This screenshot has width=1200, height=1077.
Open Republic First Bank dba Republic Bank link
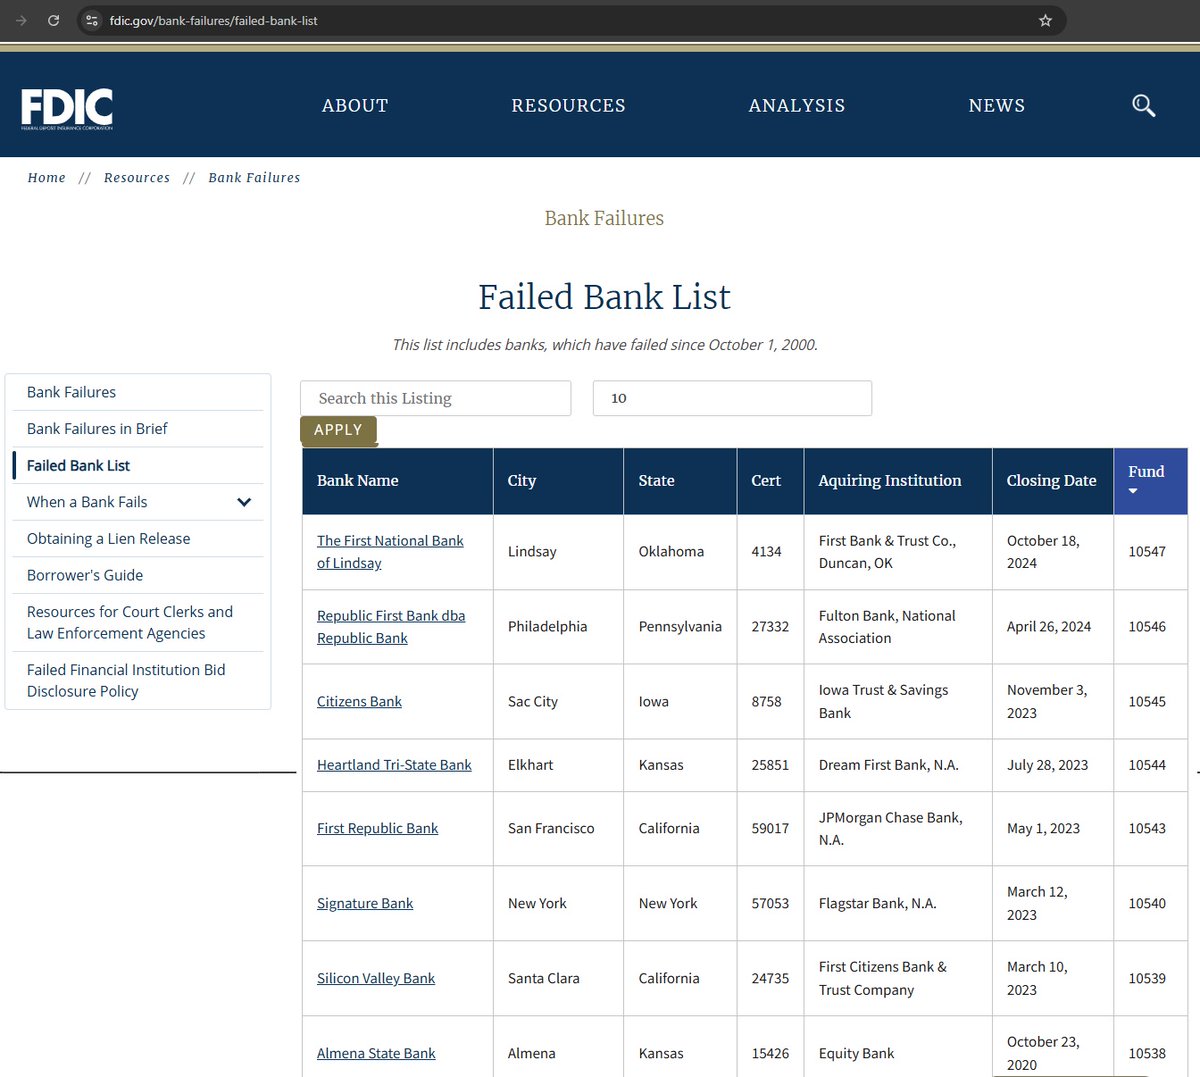click(x=391, y=627)
